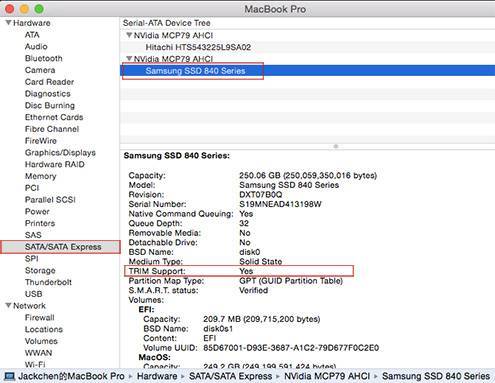Select Camera in the sidebar
Image resolution: width=495 pixels, height=383 pixels.
pyautogui.click(x=40, y=70)
